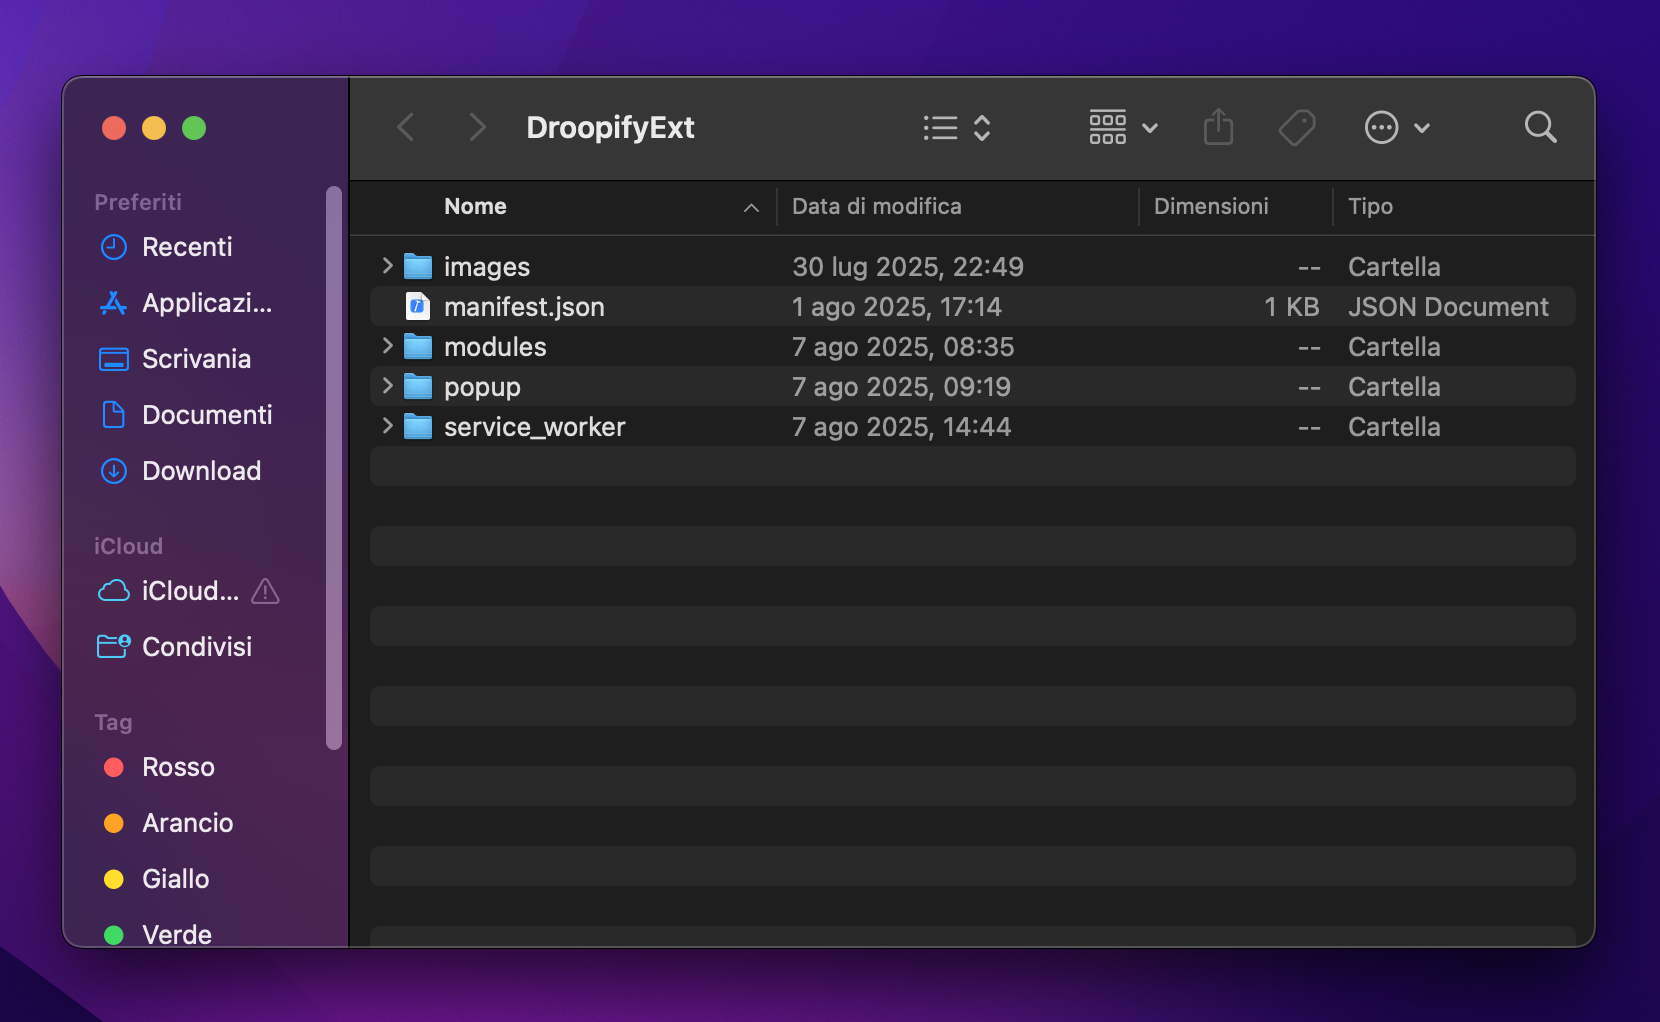
Task: Expand the modules folder chevron
Action: (387, 345)
